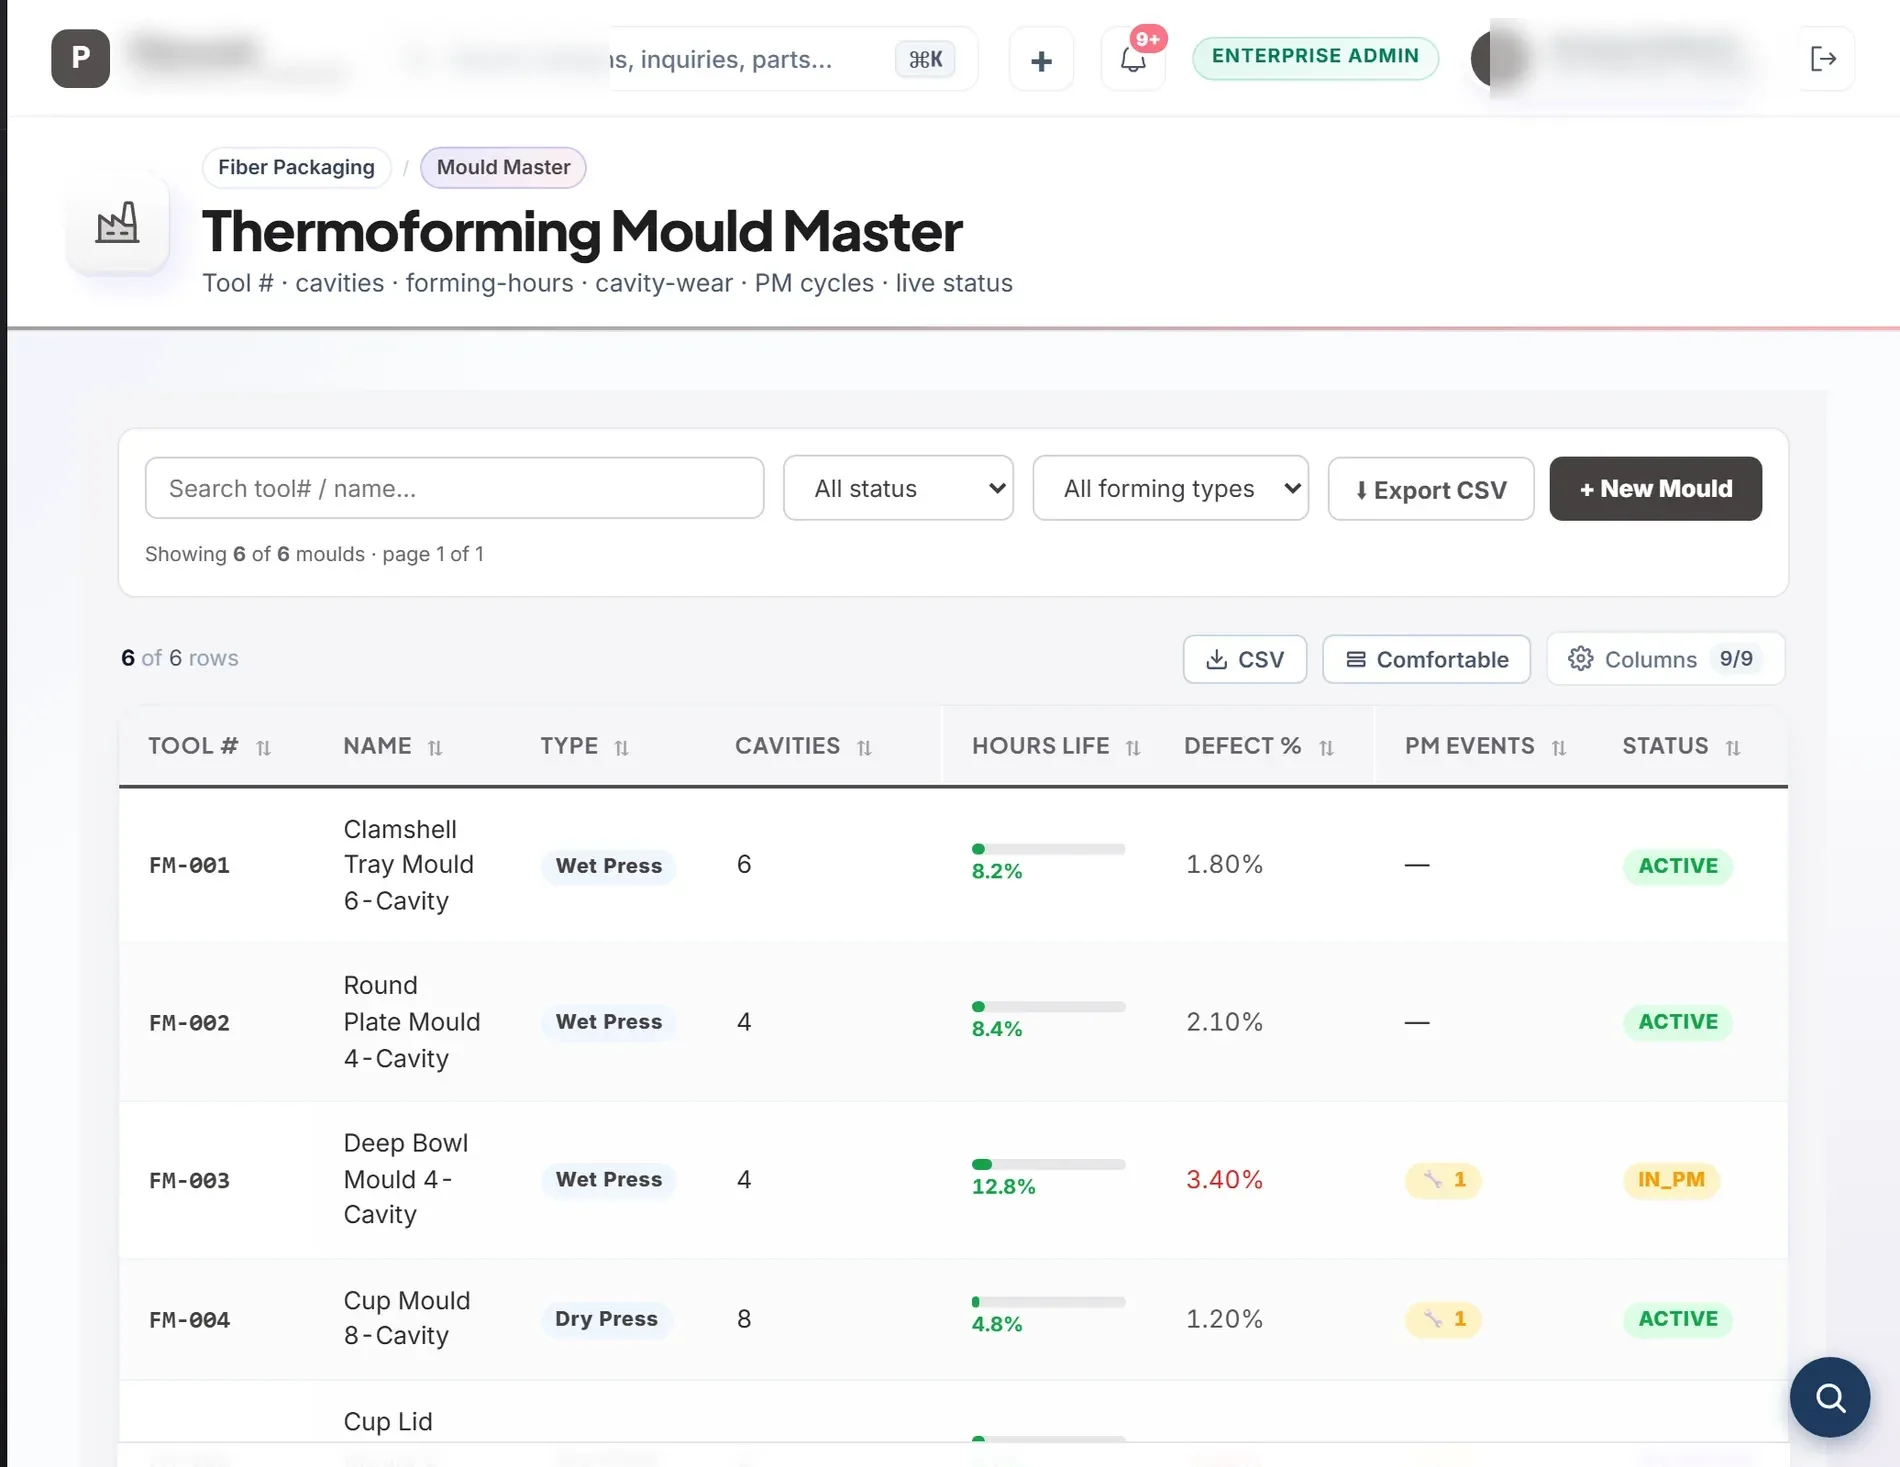Click the ⌘K shortcut badge
Screen dimensions: 1900x1467
(x=925, y=59)
